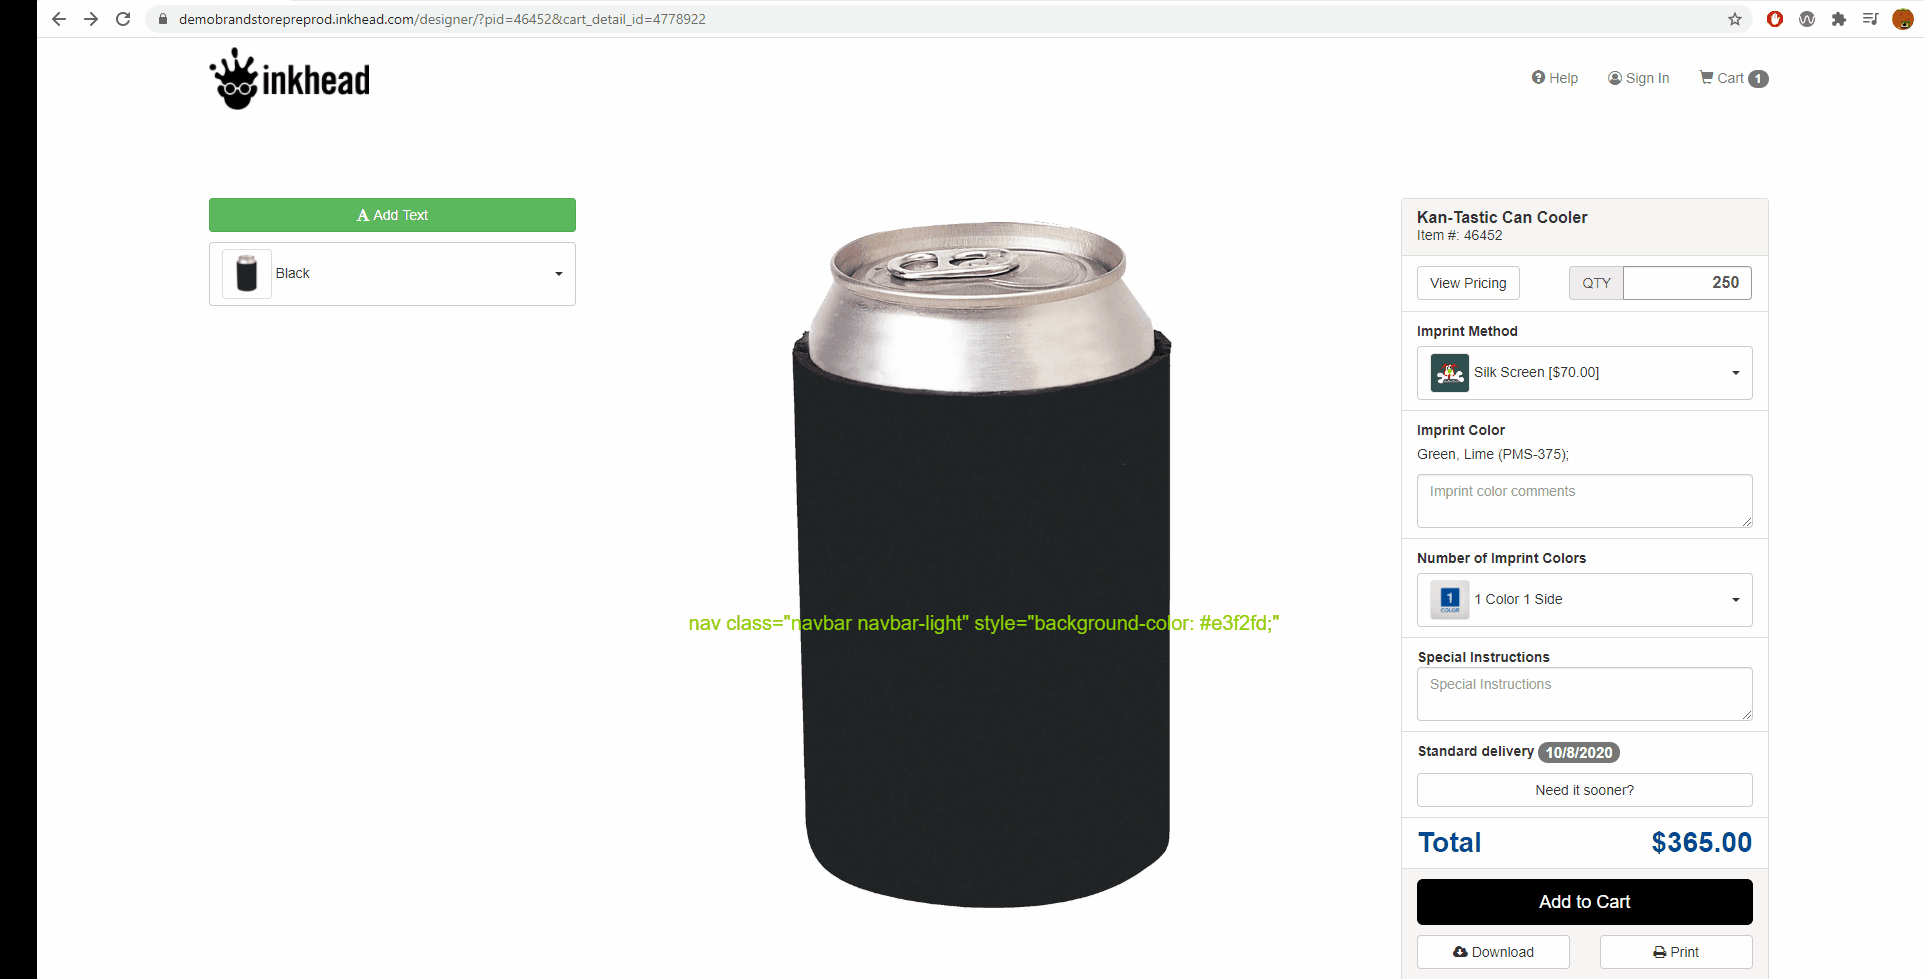
Task: Click the green Add Text button
Action: click(x=392, y=215)
